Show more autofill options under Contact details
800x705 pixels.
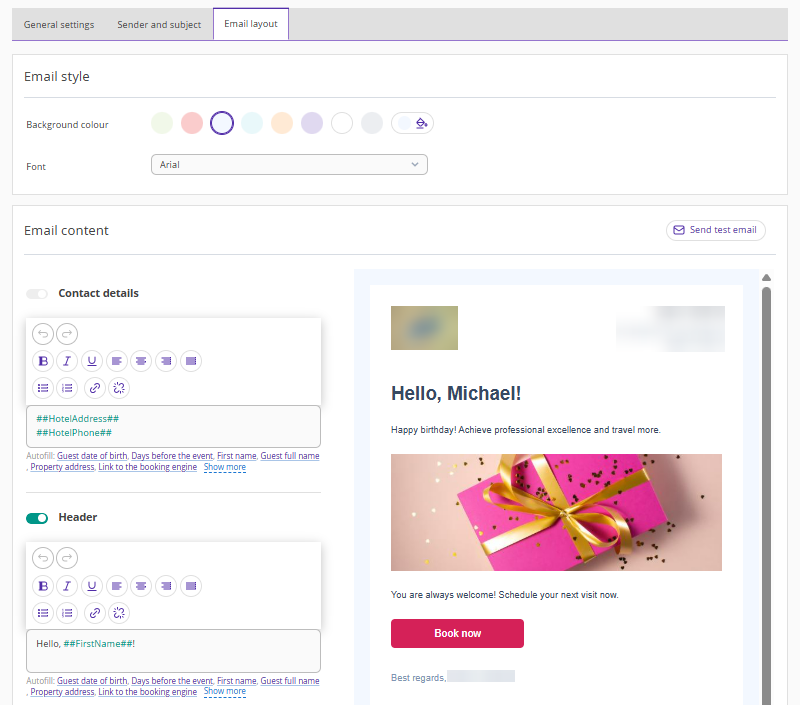[x=225, y=467]
